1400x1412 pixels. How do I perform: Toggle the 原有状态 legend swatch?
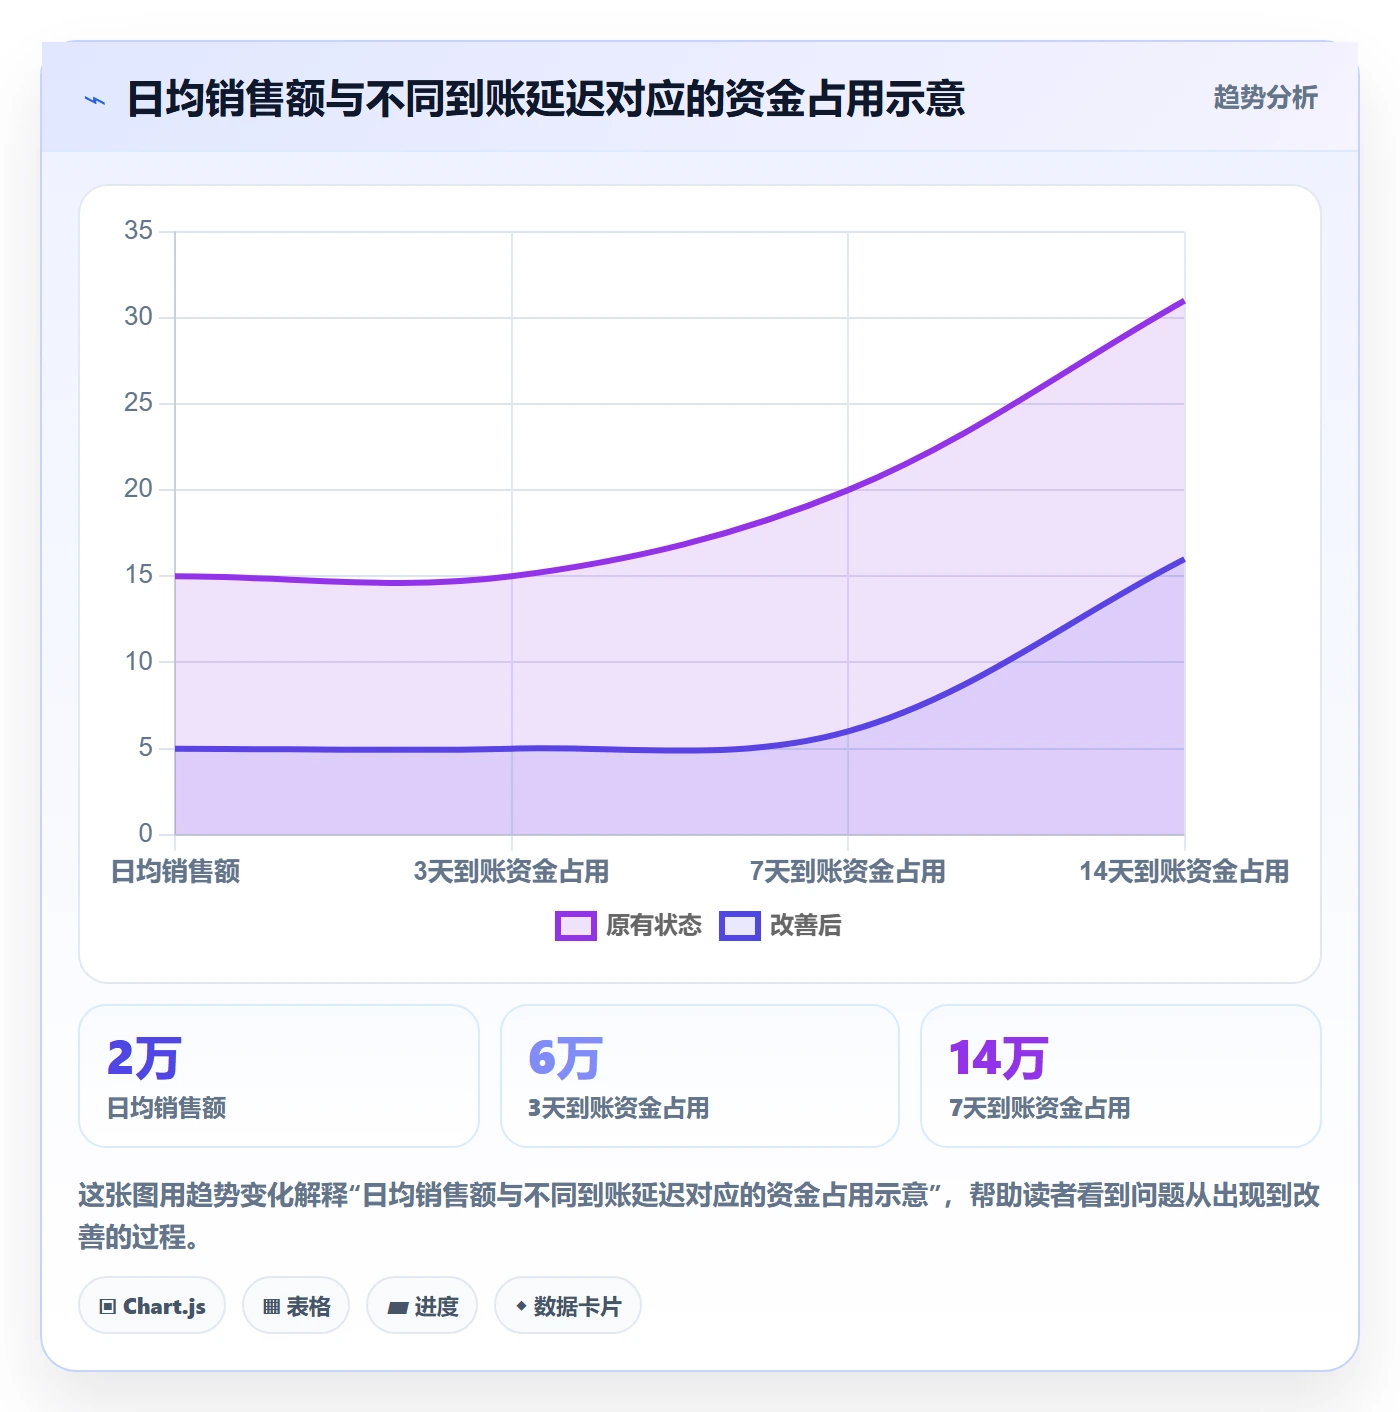(575, 926)
